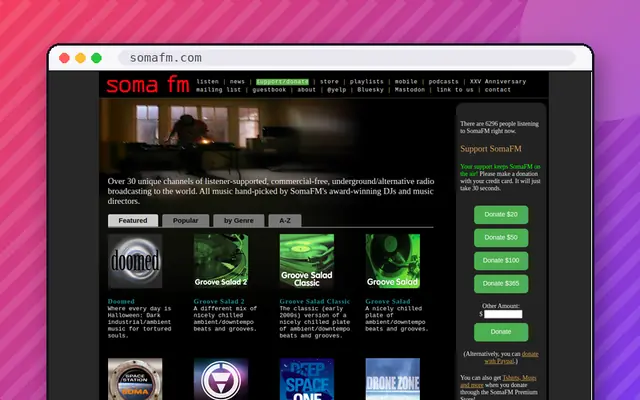Open the listen menu link
640x400 pixels.
click(x=207, y=82)
